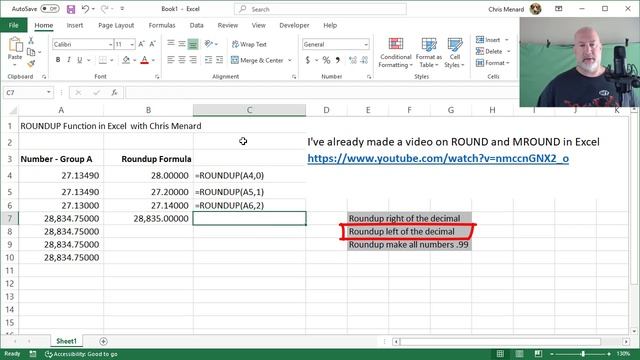Expand the Insert cells dropdown arrow
The image size is (640, 360).
pyautogui.click(x=507, y=40)
